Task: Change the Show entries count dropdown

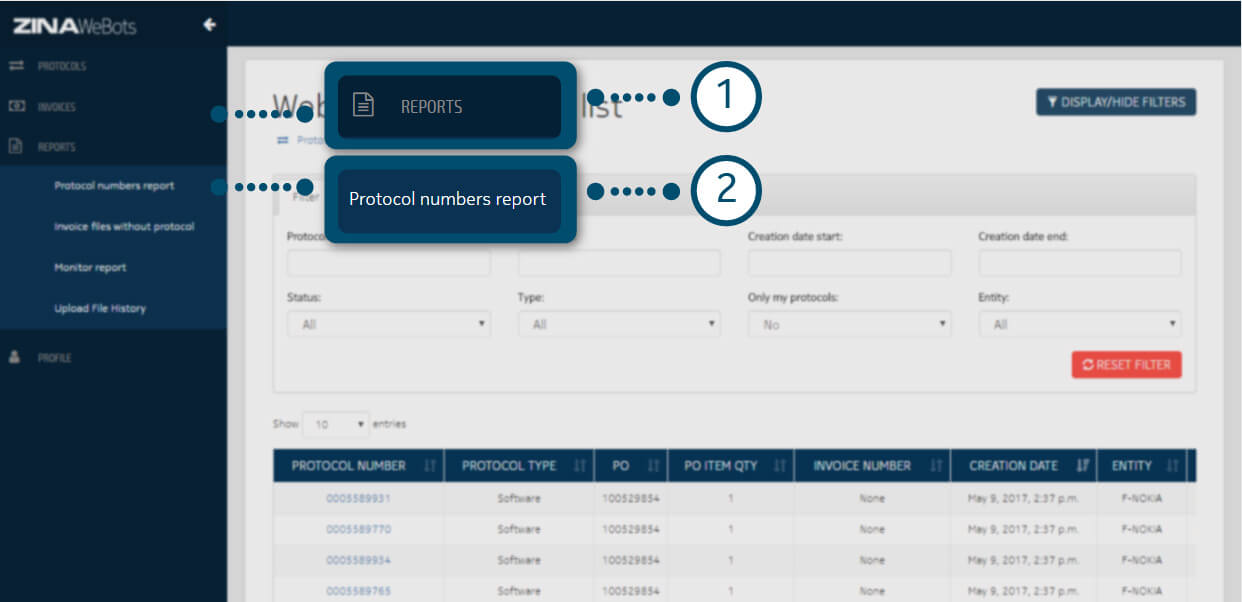Action: click(336, 424)
